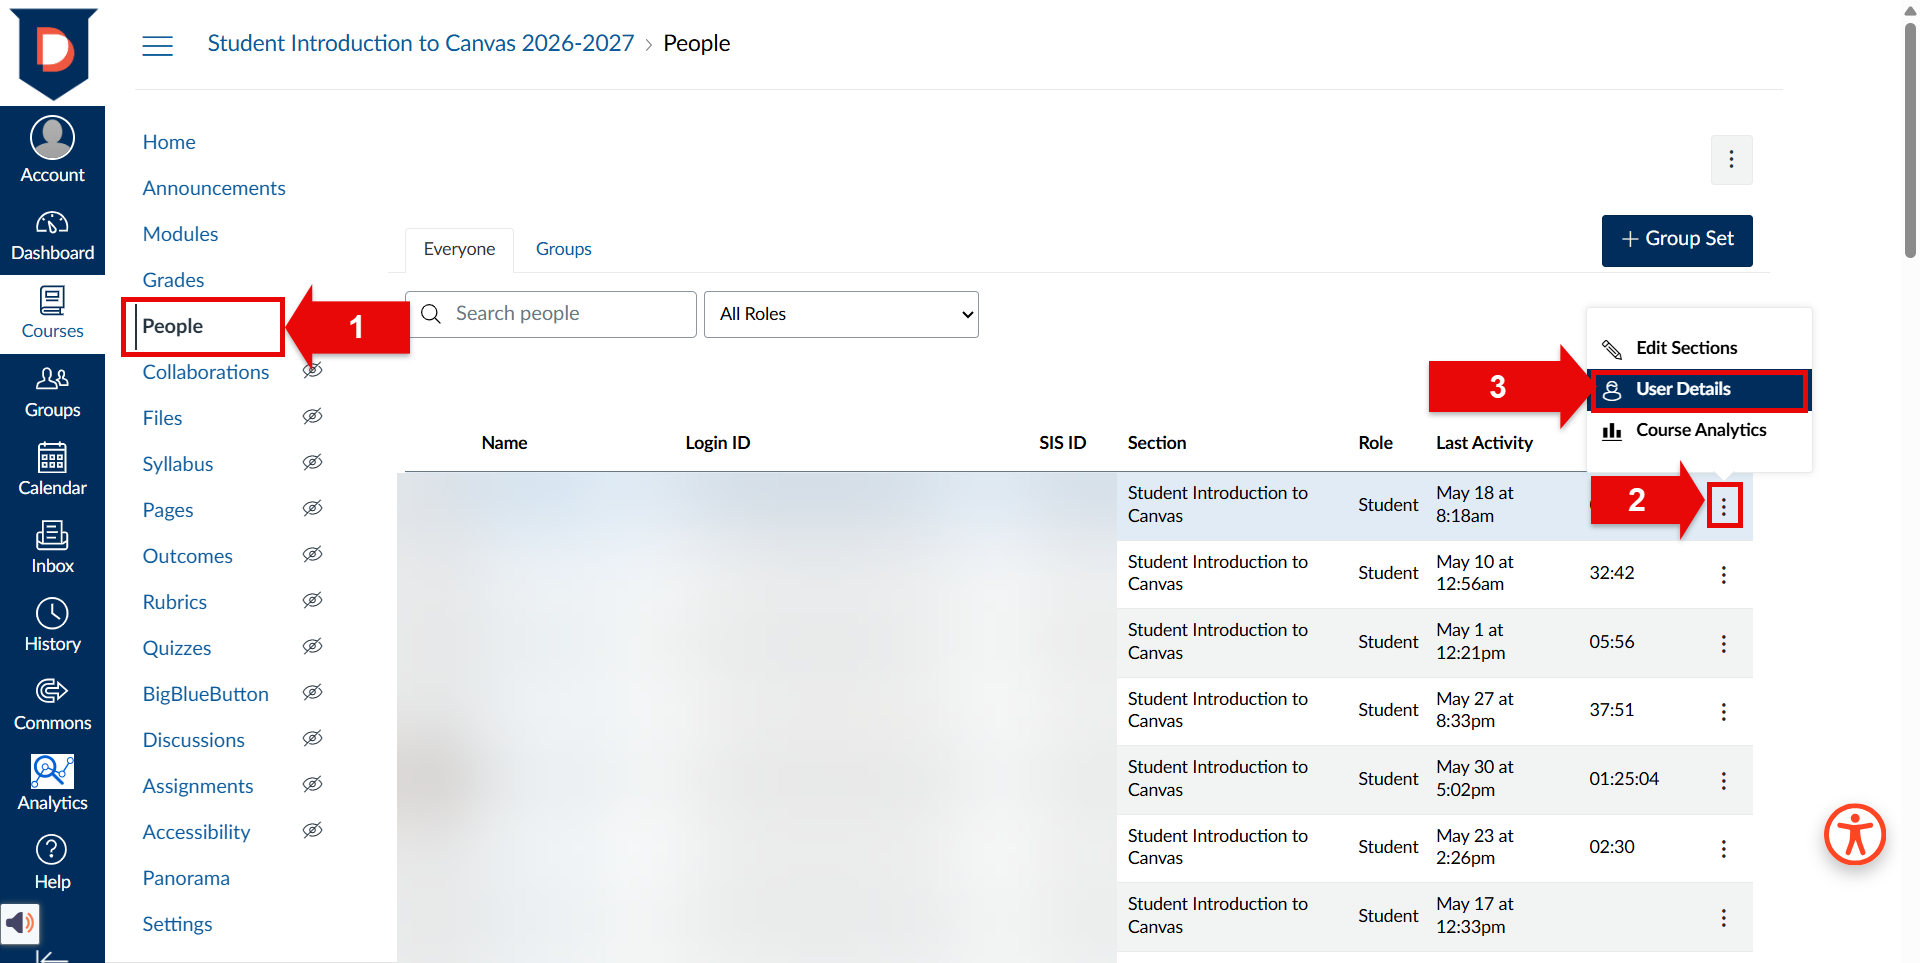Toggle the course navigation hamburger menu
Screen dimensions: 1920x963
point(157,45)
